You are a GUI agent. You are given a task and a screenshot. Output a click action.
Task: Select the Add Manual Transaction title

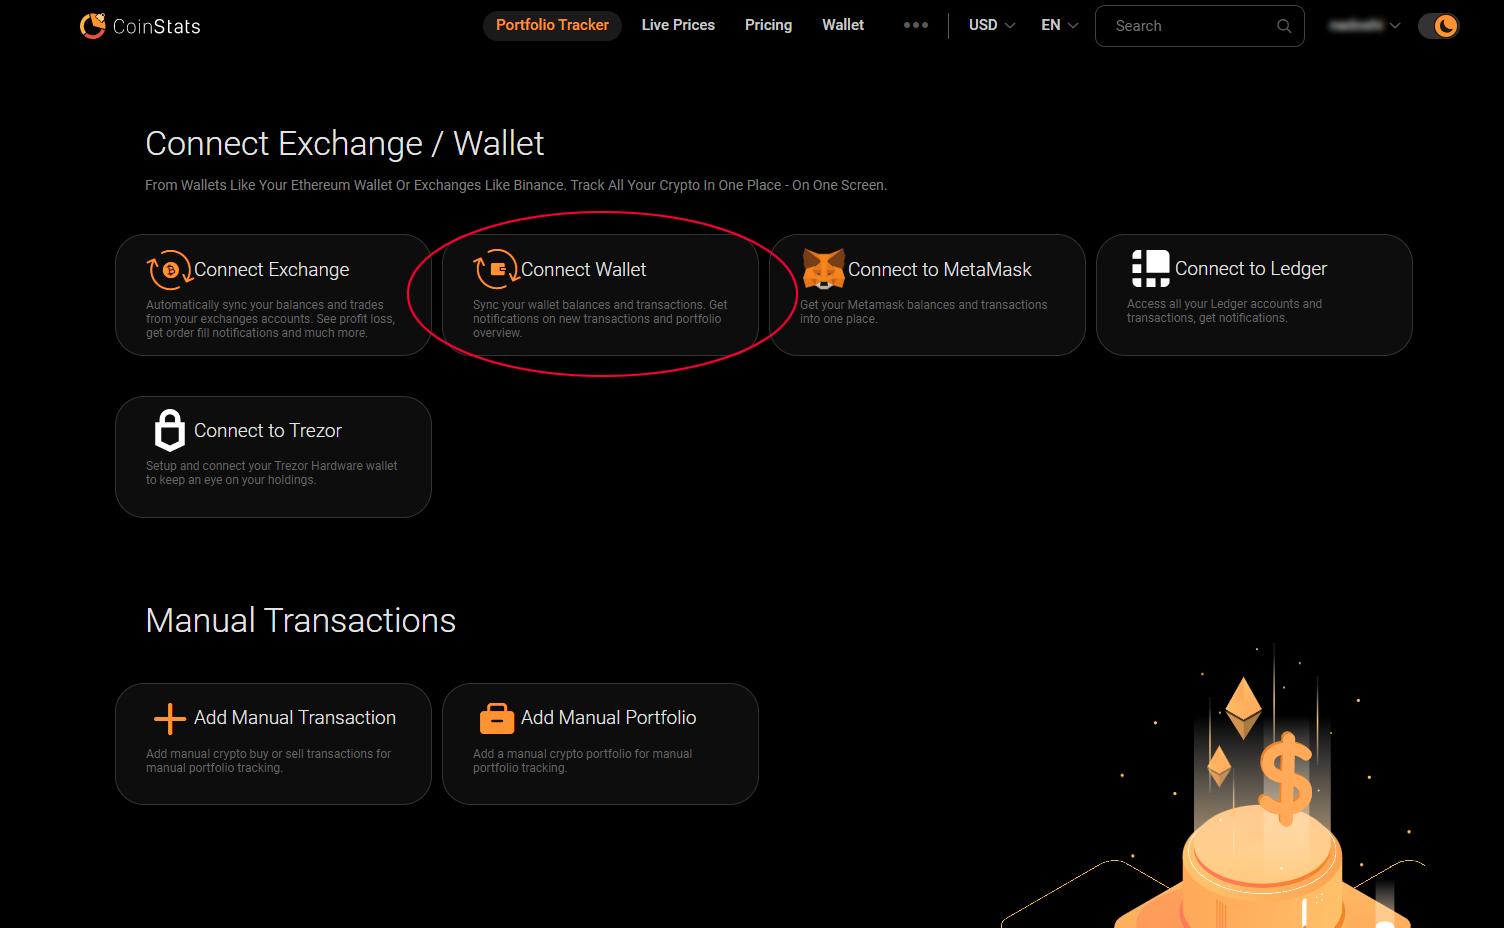pos(295,718)
